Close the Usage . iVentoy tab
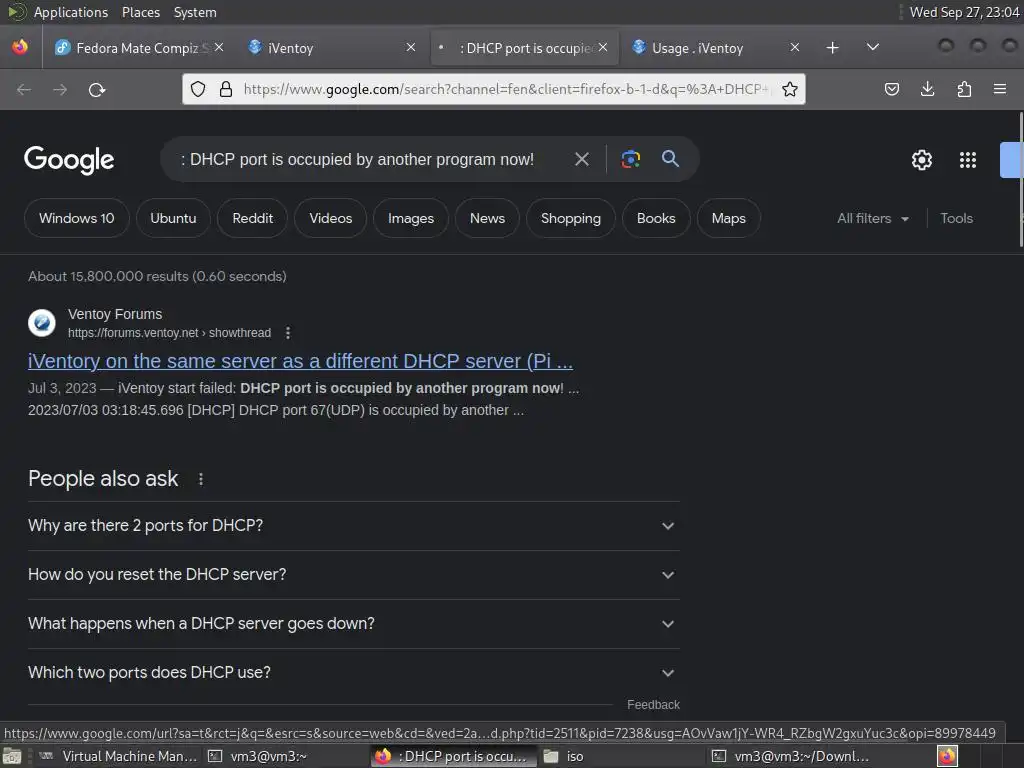 pyautogui.click(x=795, y=47)
